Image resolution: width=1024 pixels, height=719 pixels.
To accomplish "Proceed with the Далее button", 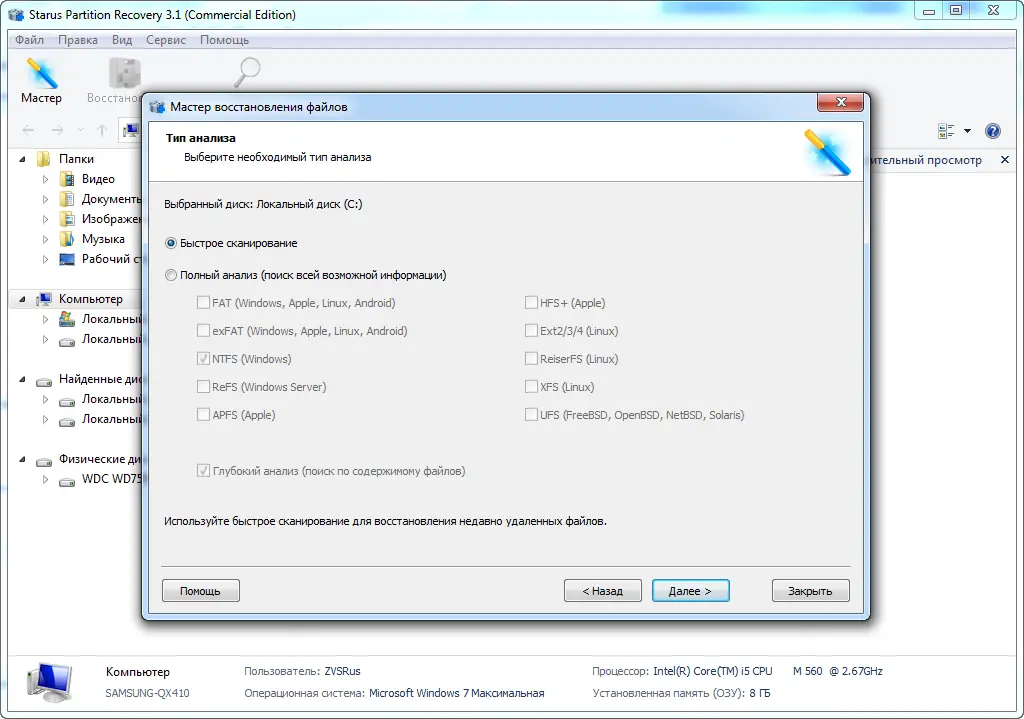I will (x=690, y=590).
